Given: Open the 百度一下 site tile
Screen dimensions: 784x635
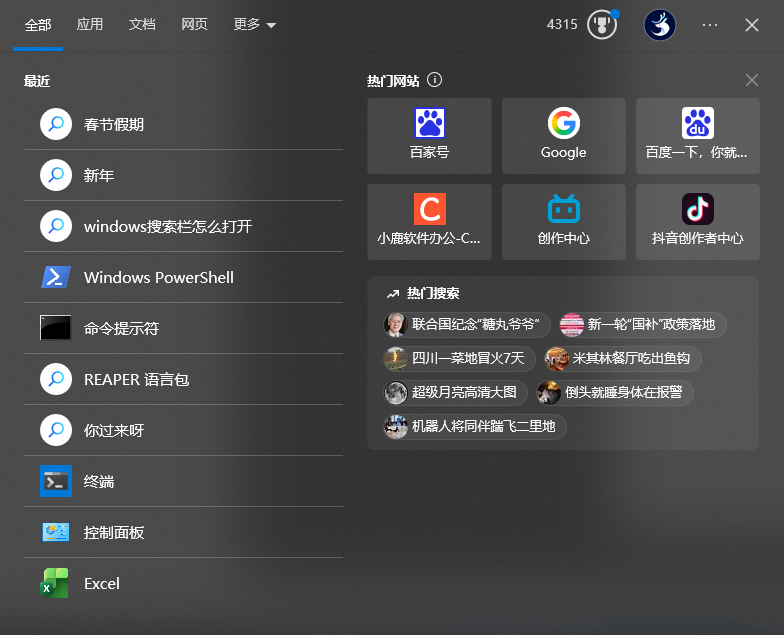Looking at the screenshot, I should tap(698, 136).
